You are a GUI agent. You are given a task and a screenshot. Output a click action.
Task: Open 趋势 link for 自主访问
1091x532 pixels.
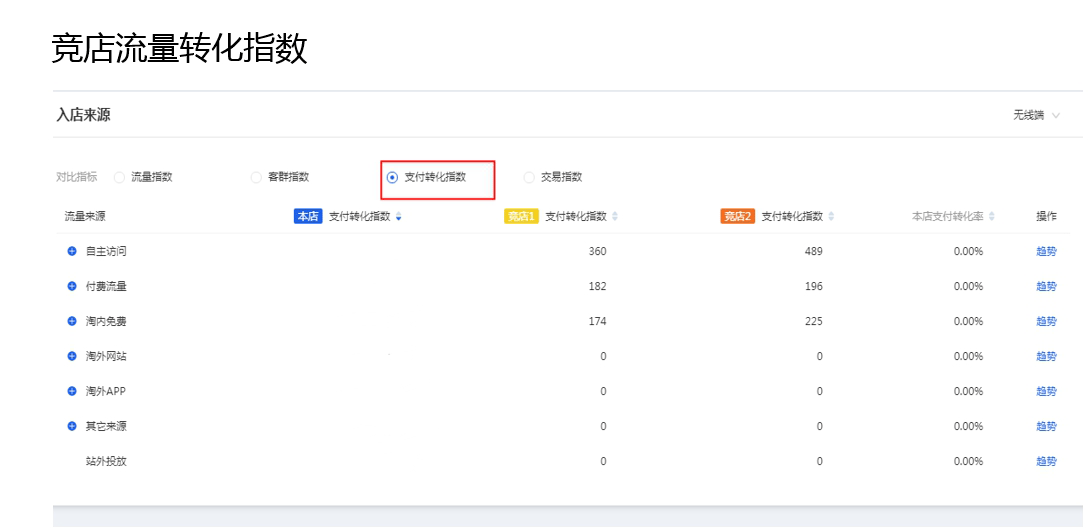tap(1046, 251)
